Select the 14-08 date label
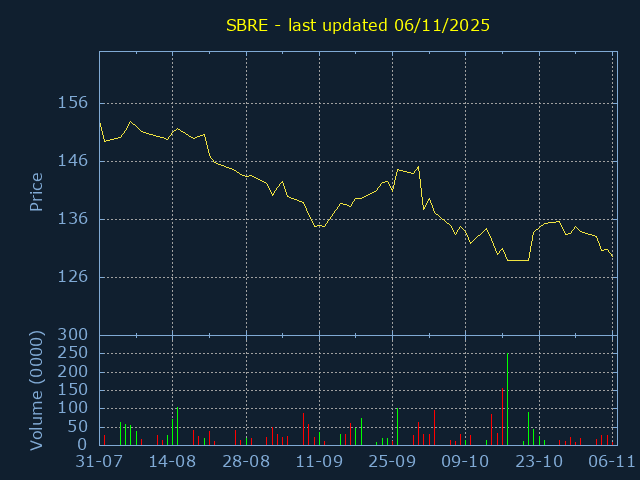The height and width of the screenshot is (480, 640). pyautogui.click(x=172, y=462)
